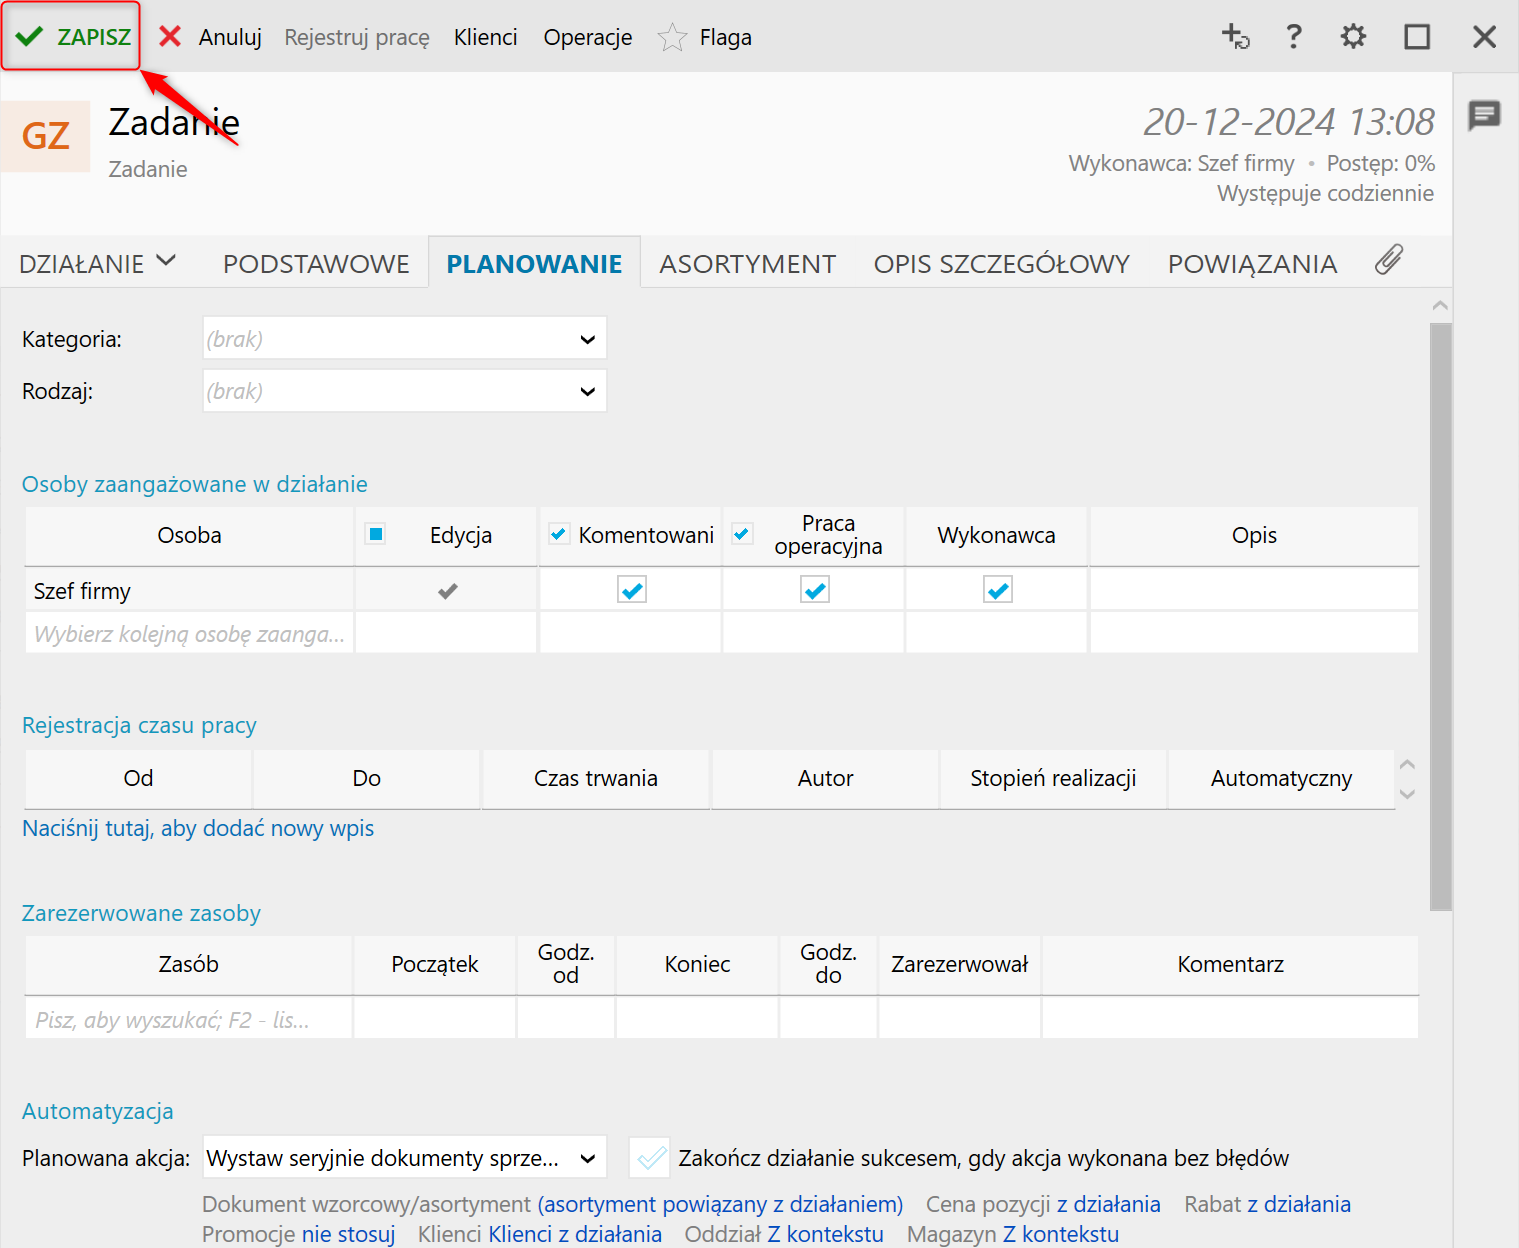Screen dimensions: 1519x1248
Task: Toggle Wykonawca checkbox for Szef firmy
Action: 998,590
